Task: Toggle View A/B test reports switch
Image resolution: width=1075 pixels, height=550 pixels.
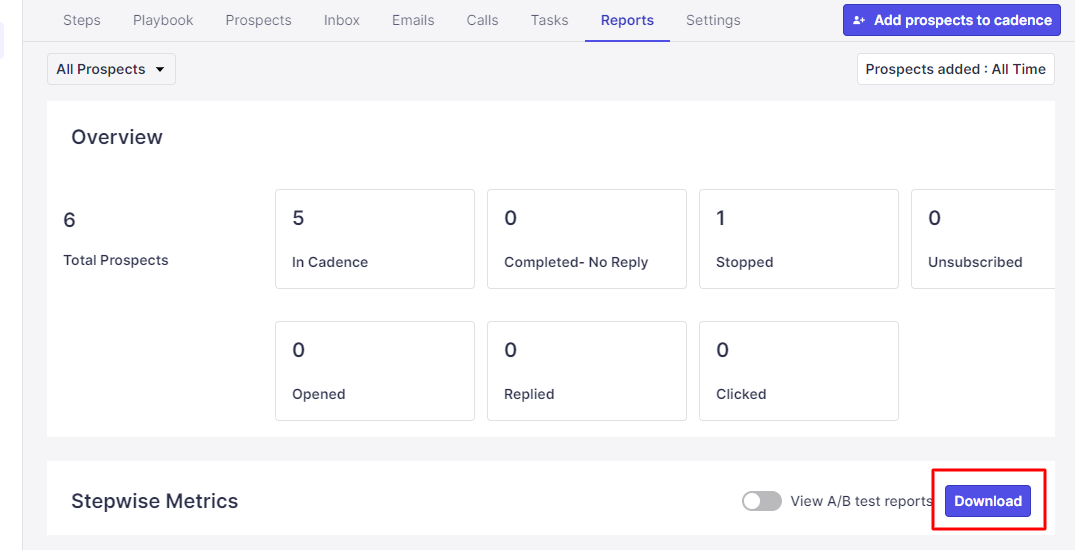Action: (761, 501)
